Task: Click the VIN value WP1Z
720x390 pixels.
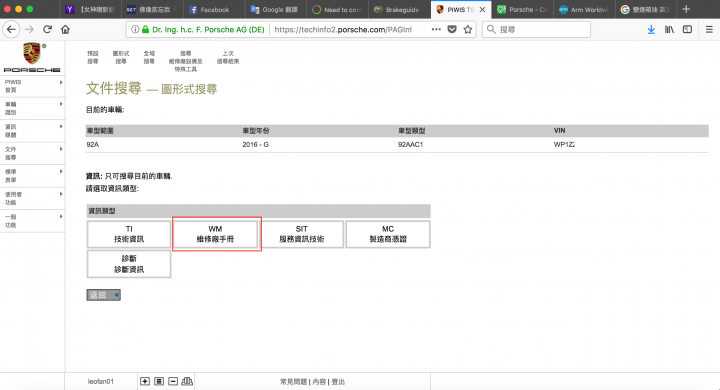Action: pyautogui.click(x=564, y=144)
